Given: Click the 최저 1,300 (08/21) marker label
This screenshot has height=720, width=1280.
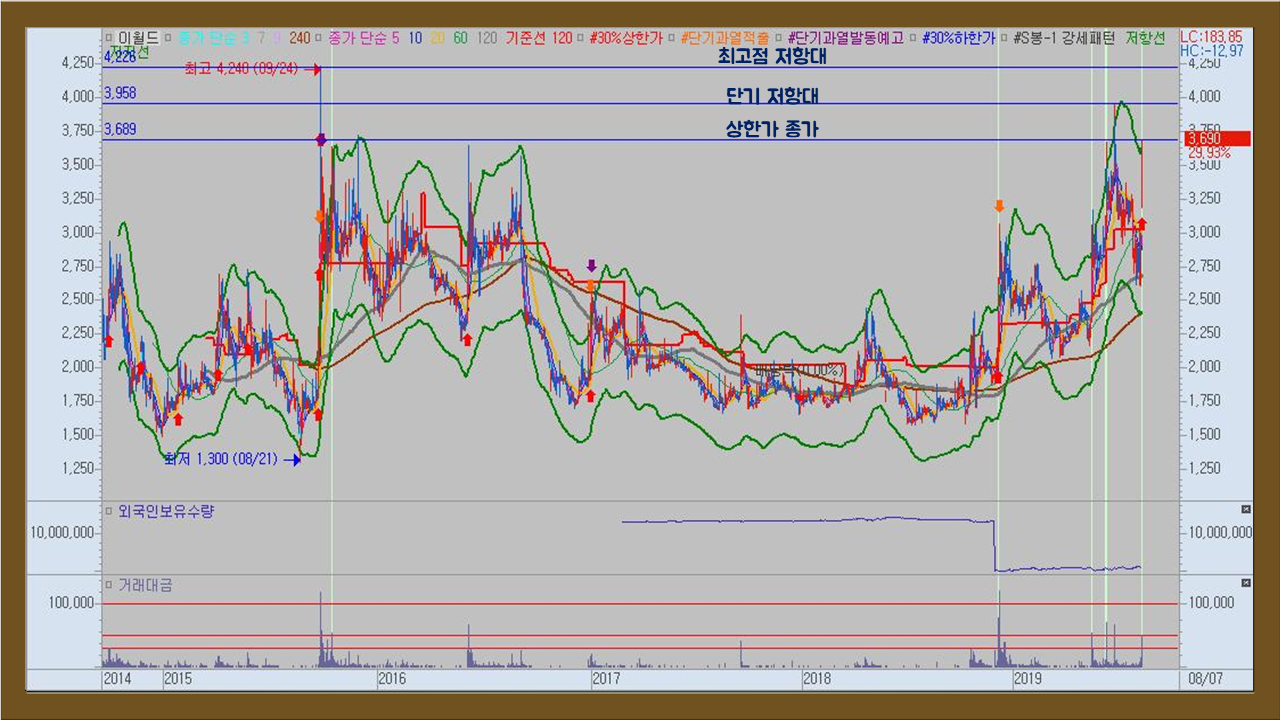Looking at the screenshot, I should 223,459.
